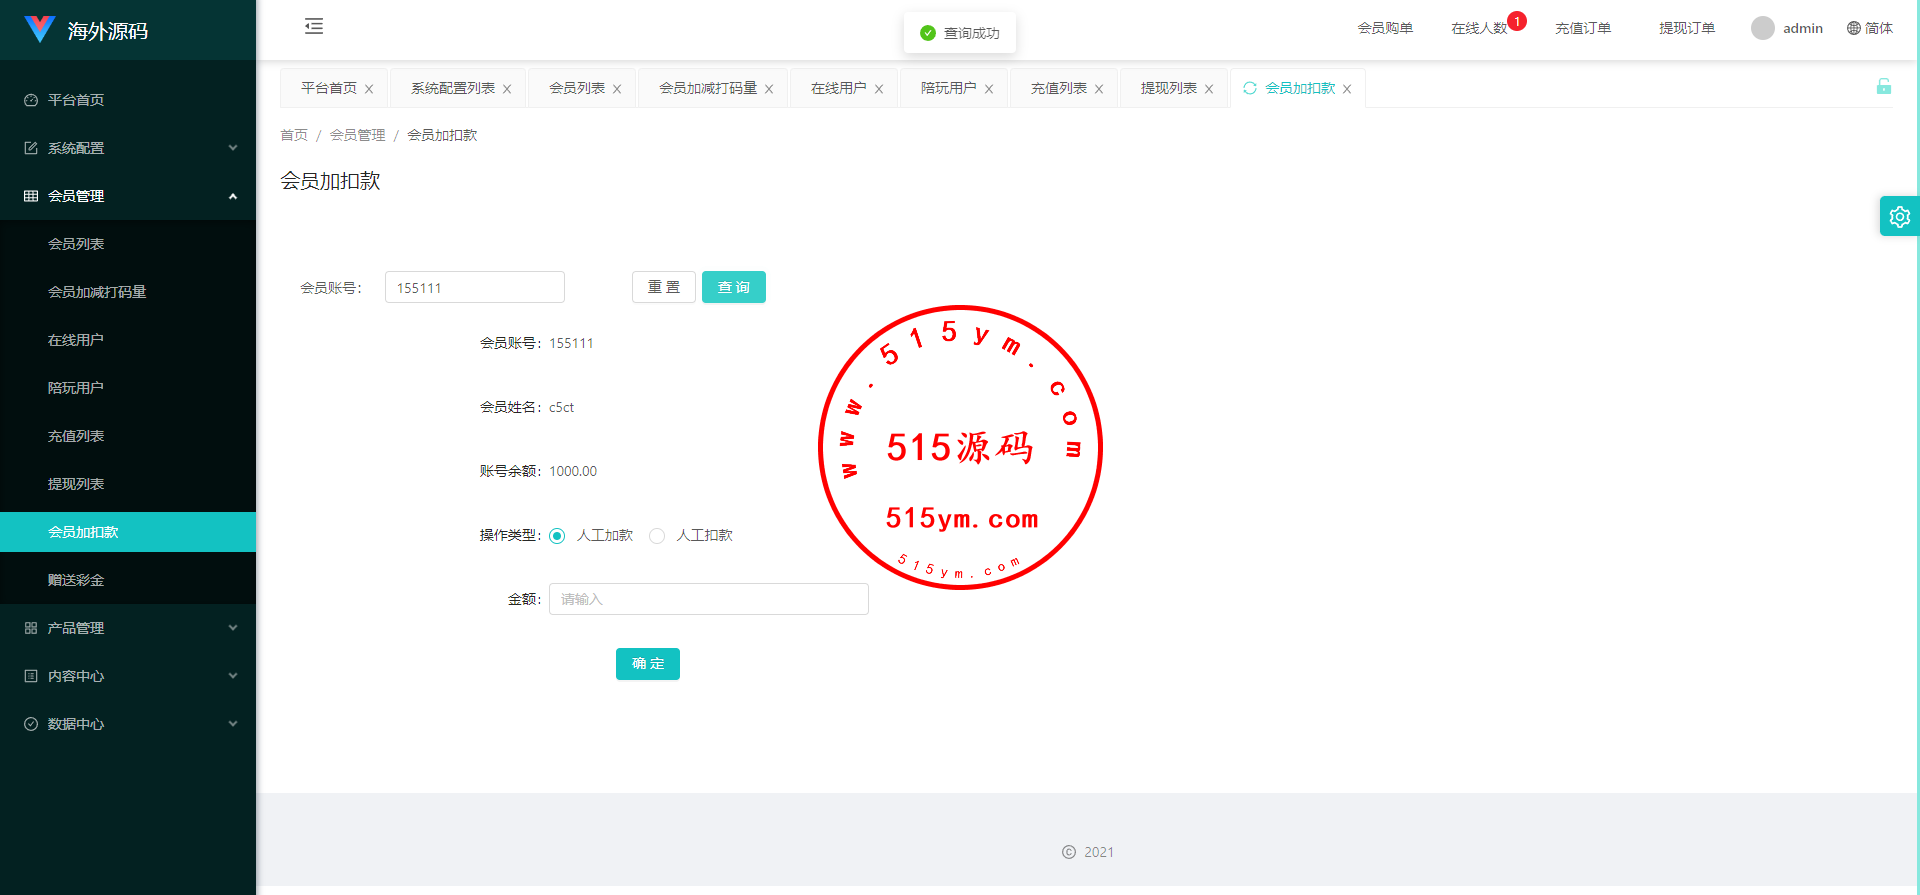Expand the 产品管理 sidebar menu

(x=128, y=628)
